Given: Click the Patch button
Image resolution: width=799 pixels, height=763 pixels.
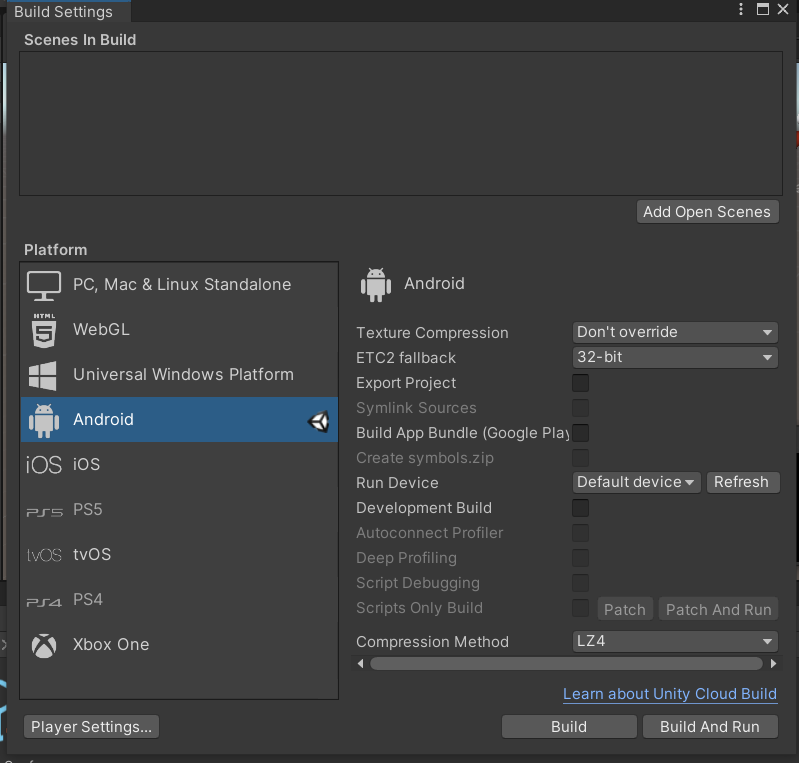Looking at the screenshot, I should [x=625, y=609].
